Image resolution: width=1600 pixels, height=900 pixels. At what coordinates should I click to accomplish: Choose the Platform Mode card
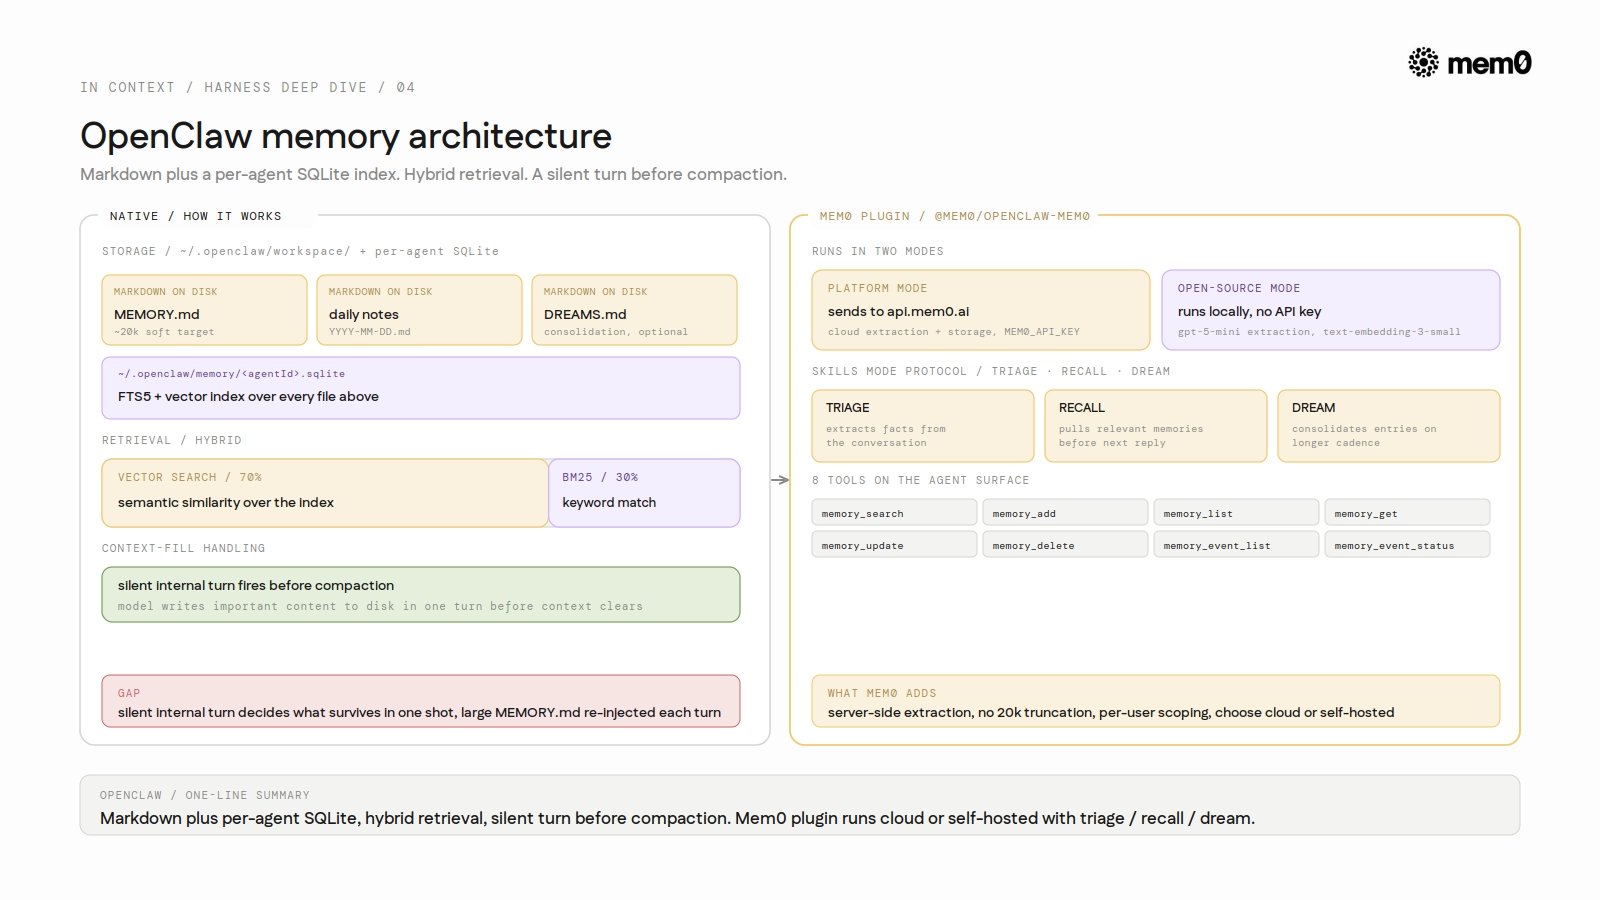pyautogui.click(x=981, y=310)
